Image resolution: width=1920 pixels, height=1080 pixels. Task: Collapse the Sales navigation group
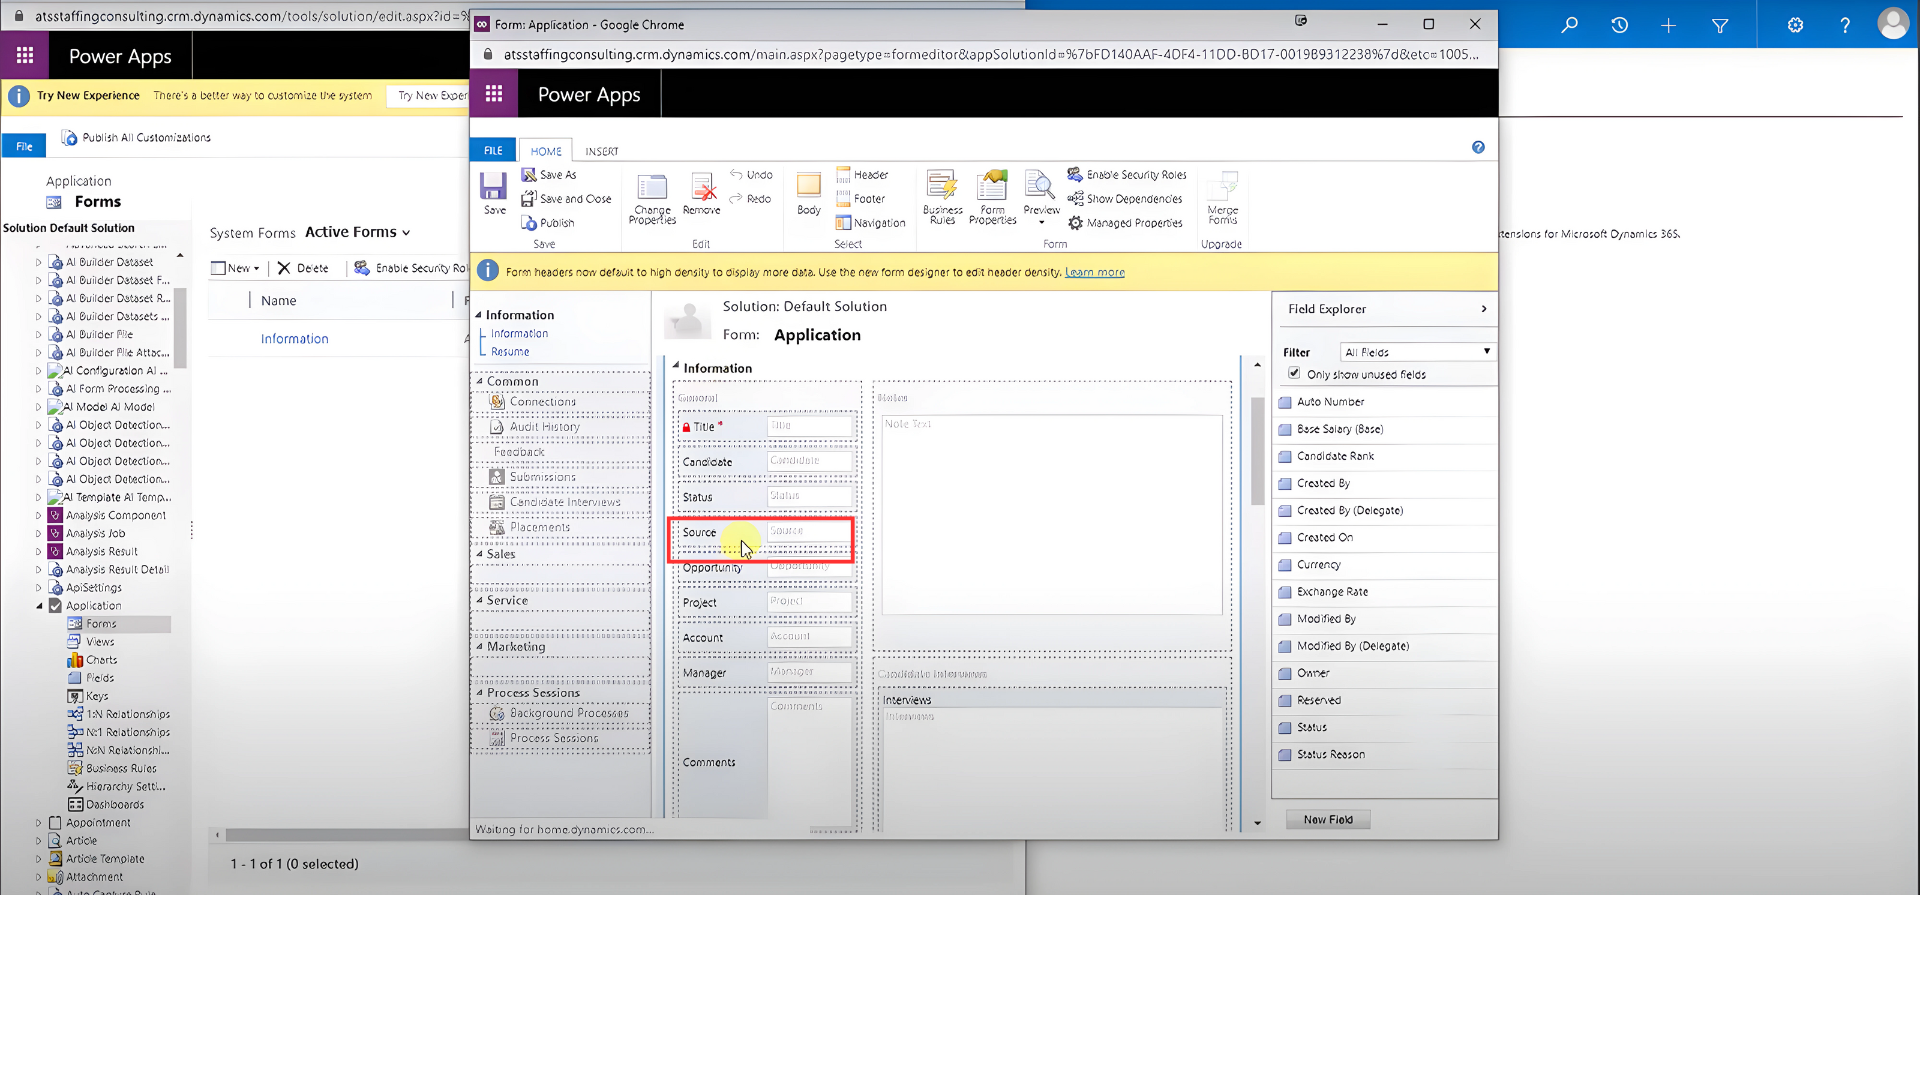(480, 553)
